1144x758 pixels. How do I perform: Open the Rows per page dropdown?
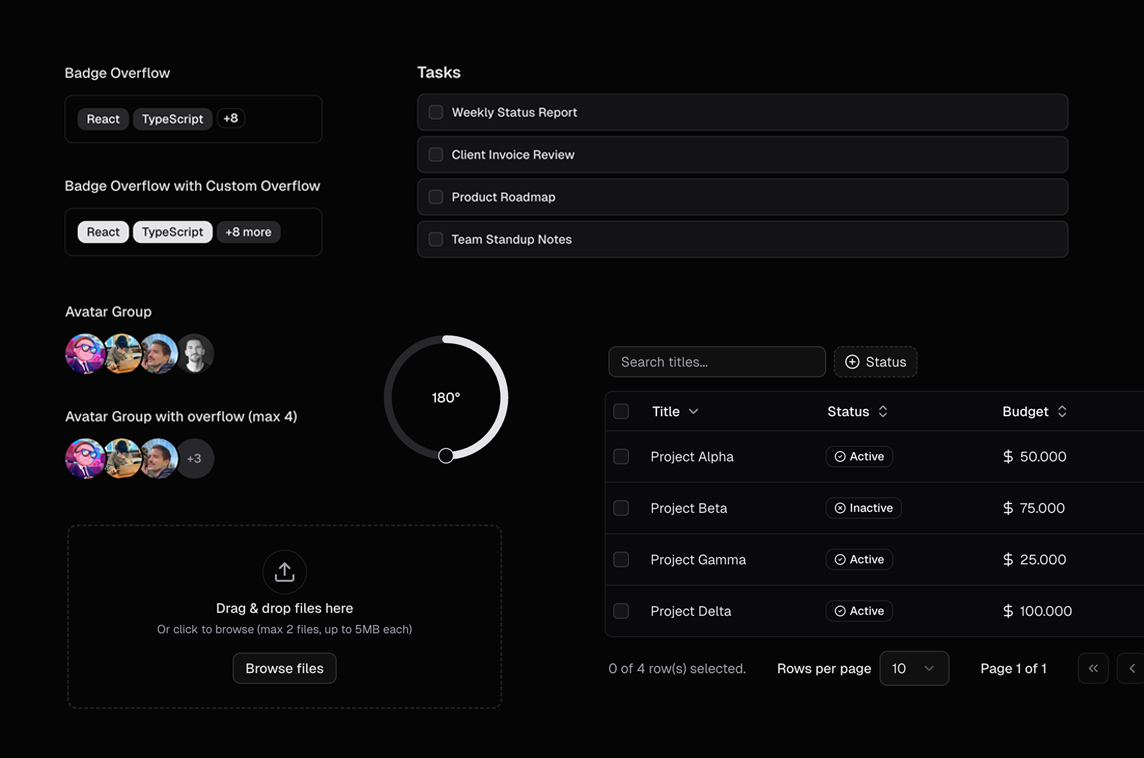click(x=913, y=668)
